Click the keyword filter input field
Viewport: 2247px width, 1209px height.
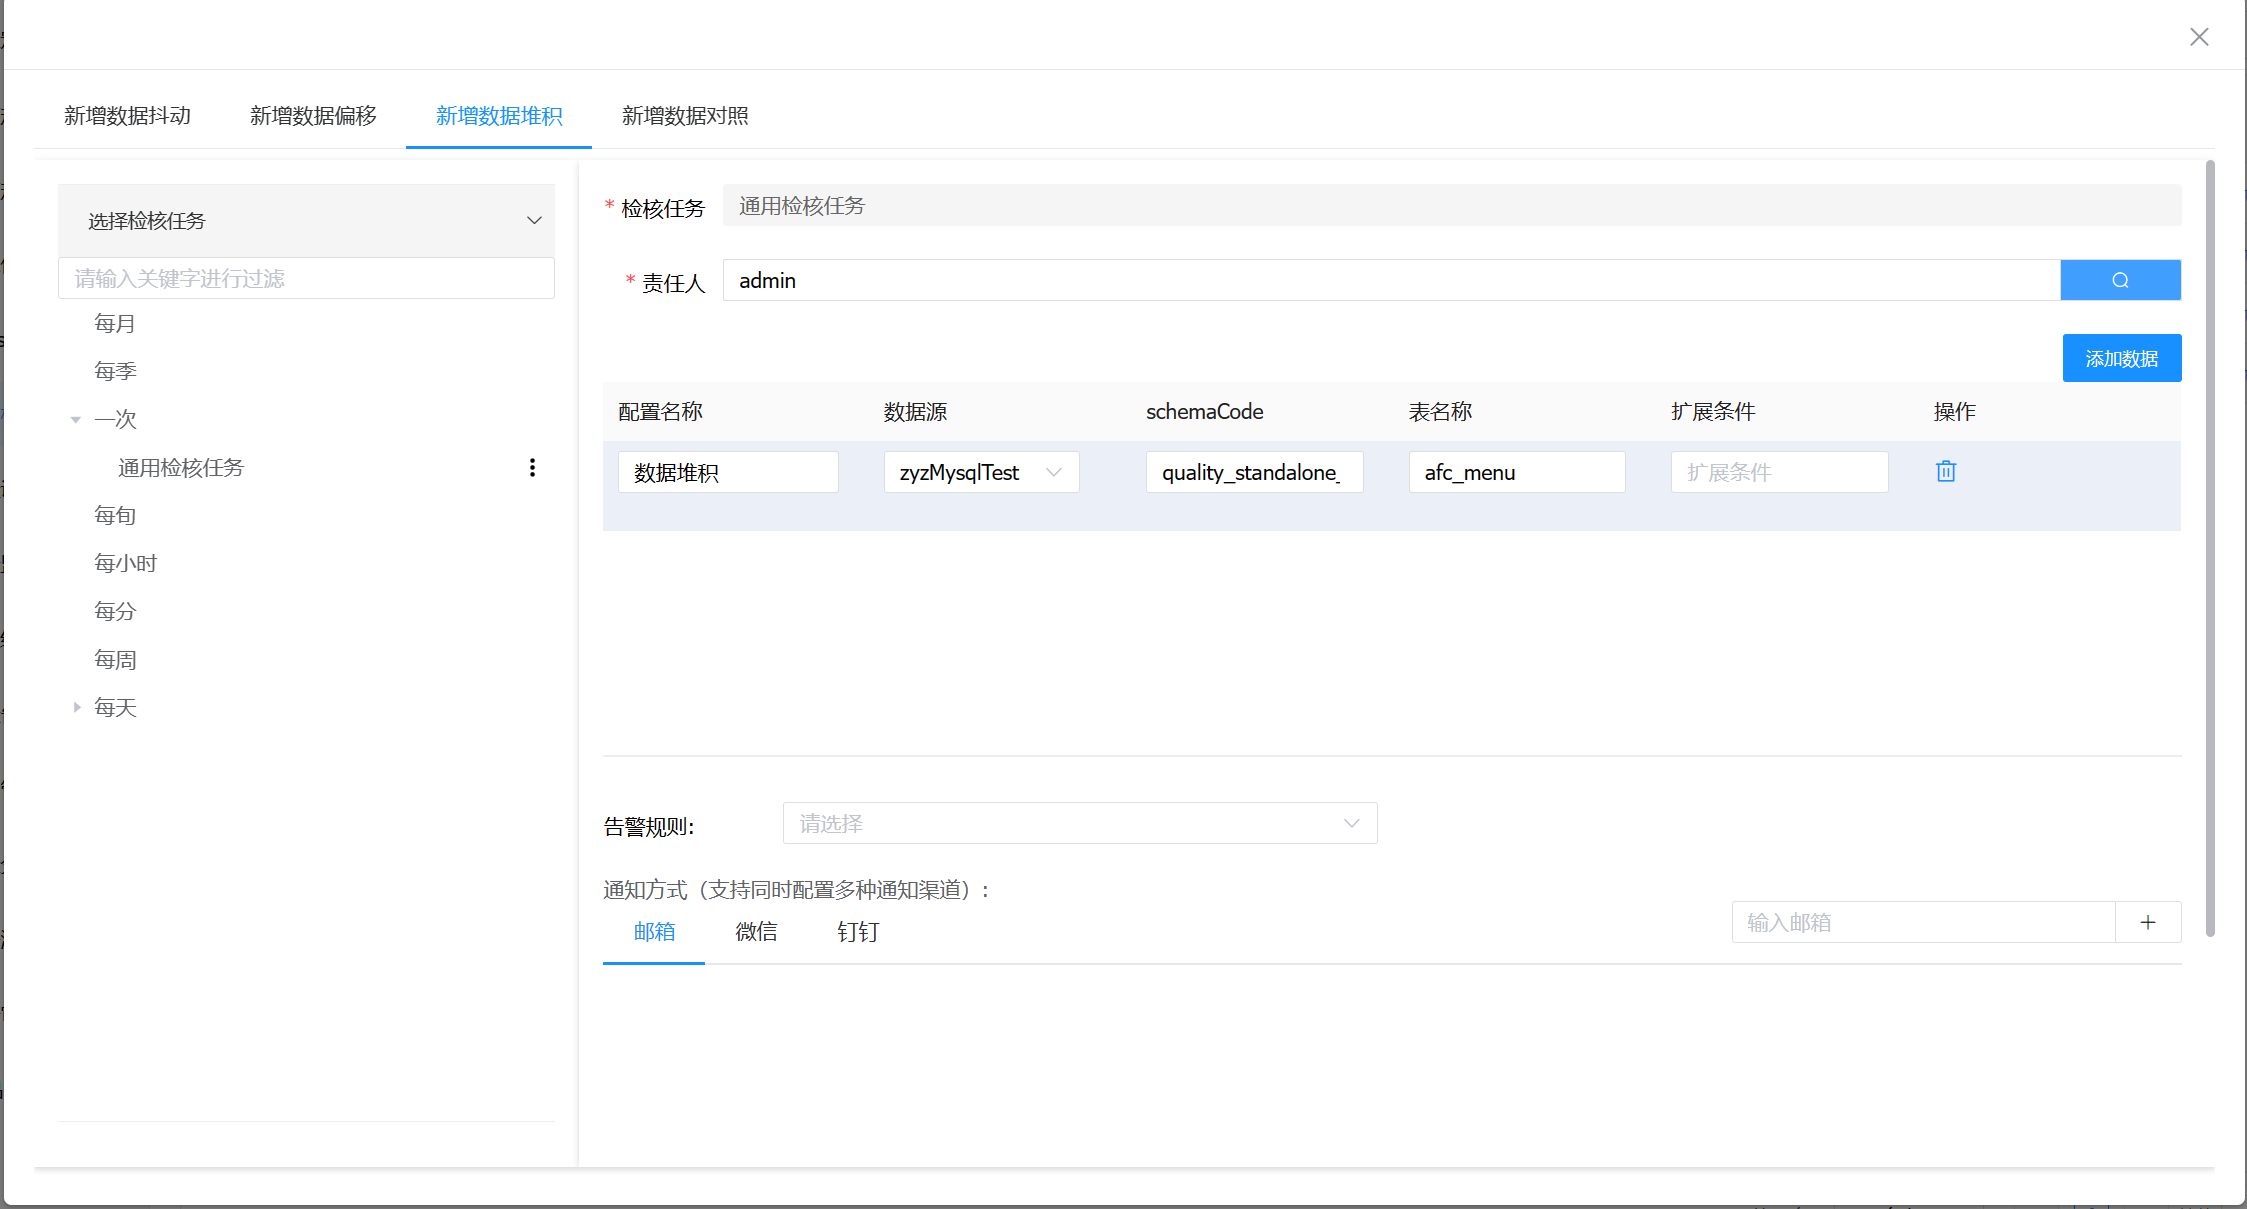tap(306, 278)
